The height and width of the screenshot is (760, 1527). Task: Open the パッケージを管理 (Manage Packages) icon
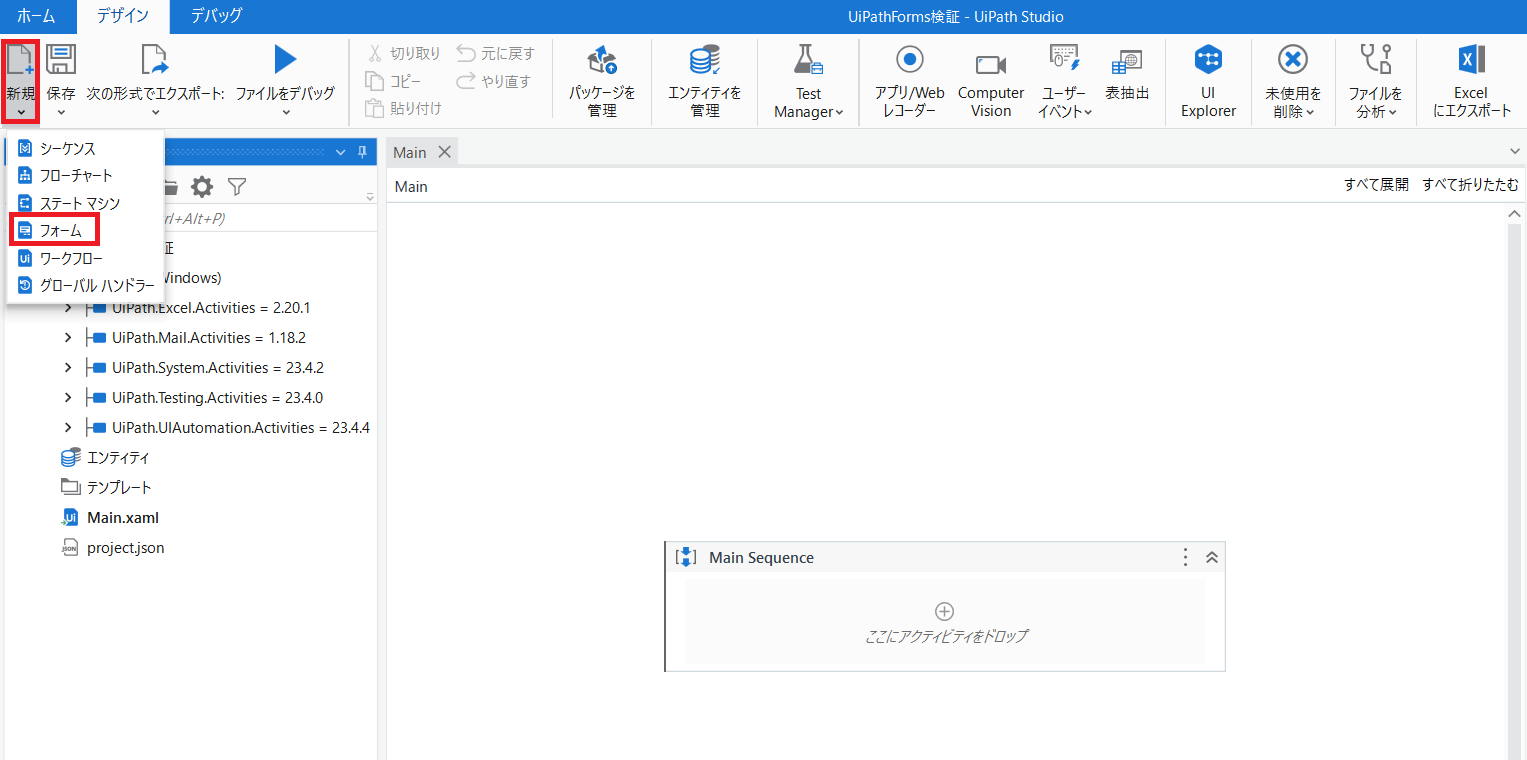pyautogui.click(x=601, y=80)
